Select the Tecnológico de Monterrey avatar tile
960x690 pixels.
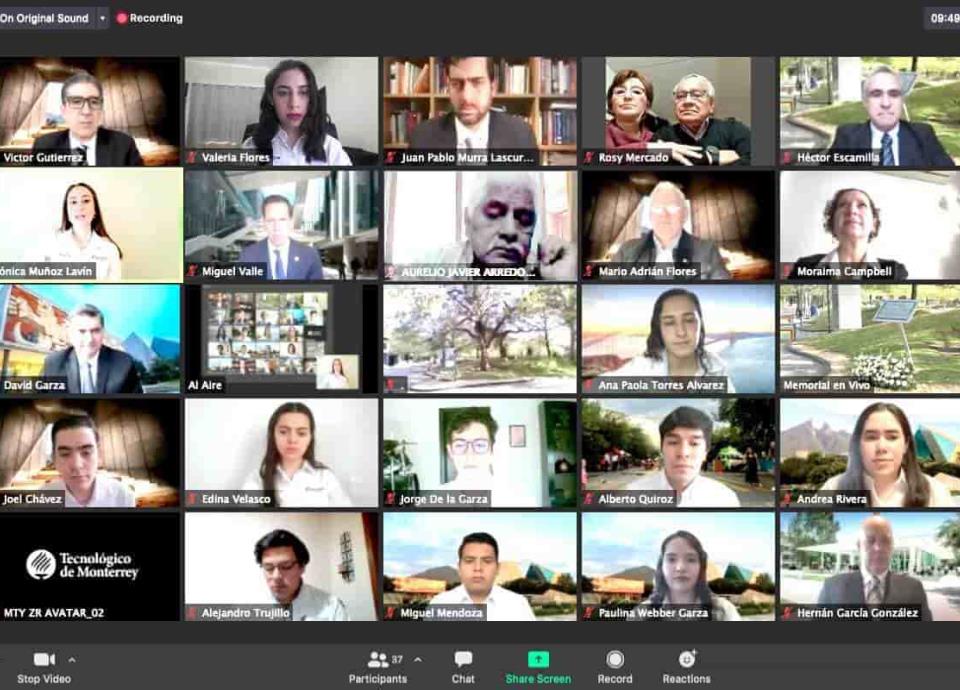90,566
